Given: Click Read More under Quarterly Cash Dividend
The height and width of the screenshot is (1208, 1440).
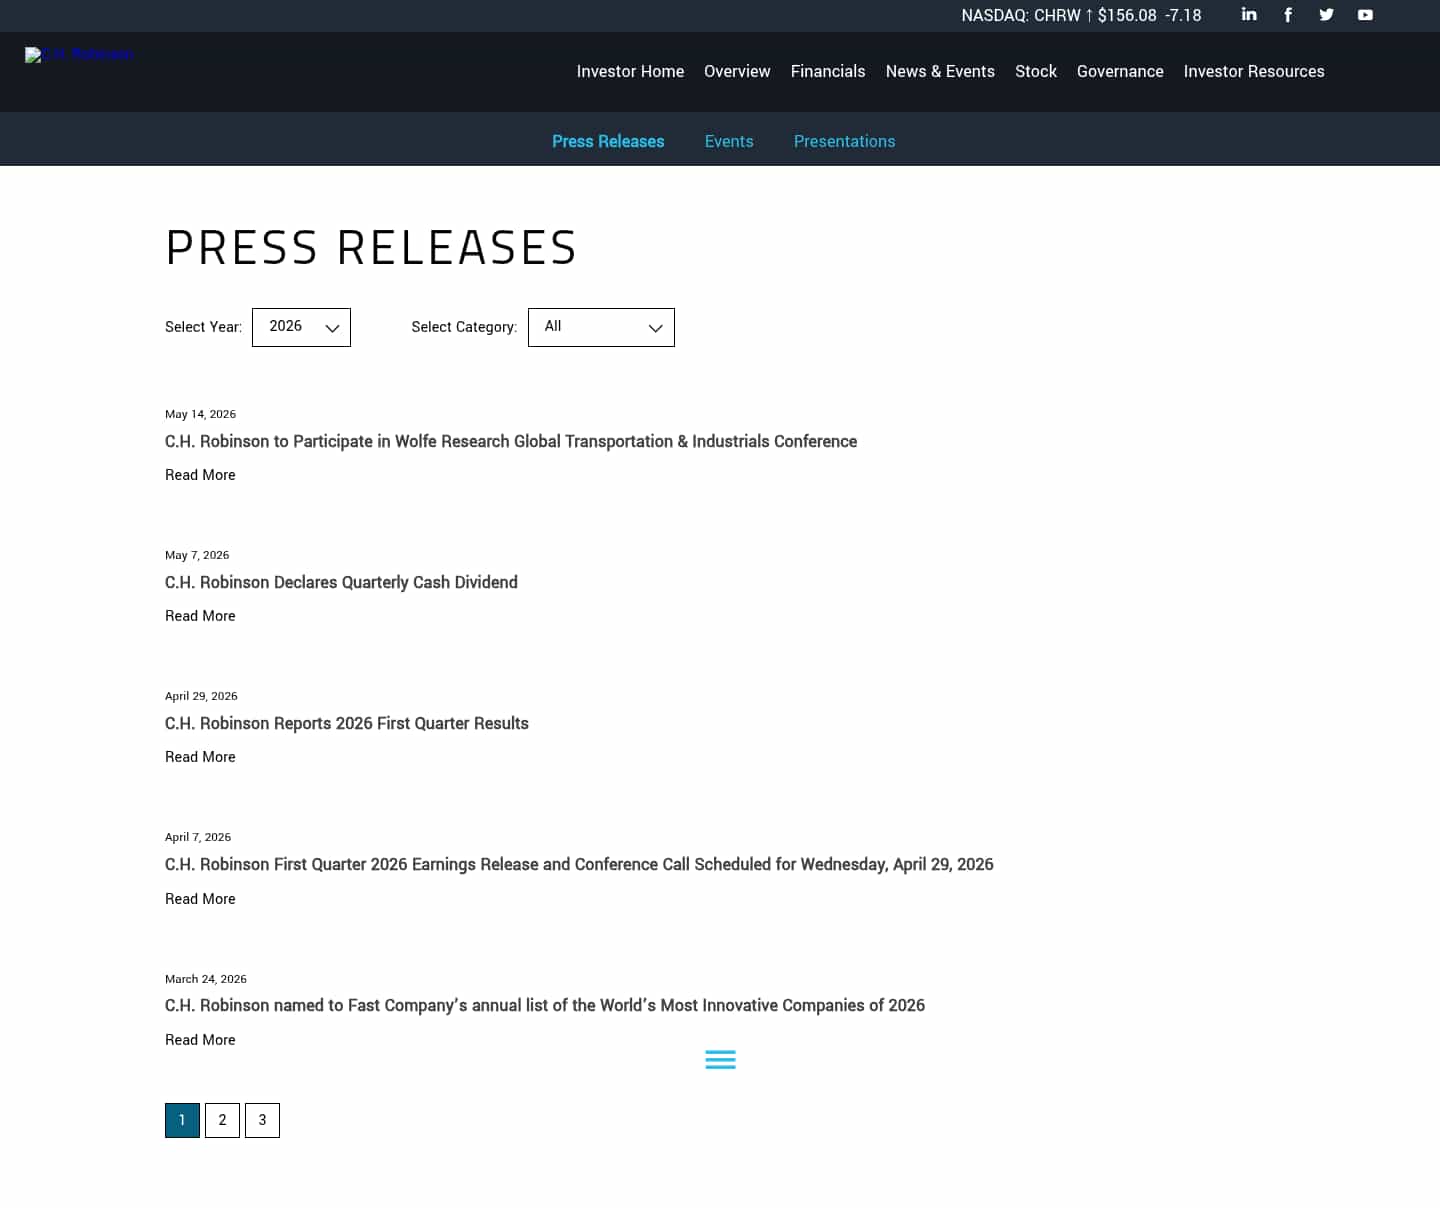Looking at the screenshot, I should pos(200,616).
